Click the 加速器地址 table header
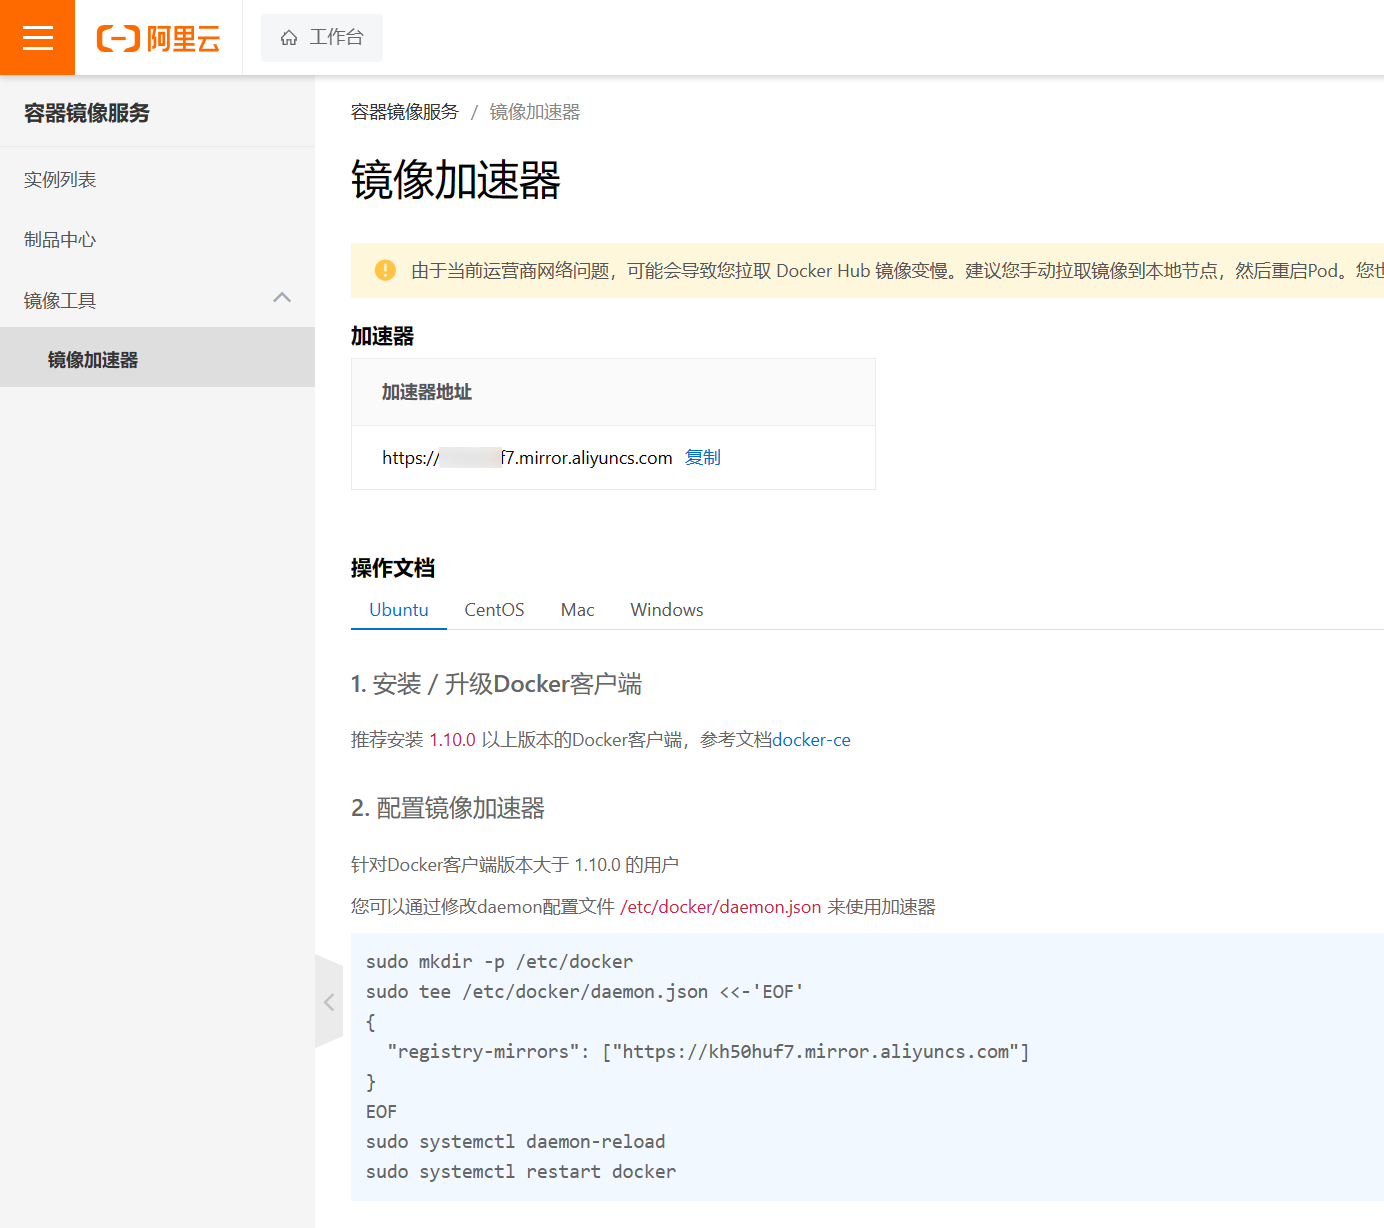 [x=427, y=392]
